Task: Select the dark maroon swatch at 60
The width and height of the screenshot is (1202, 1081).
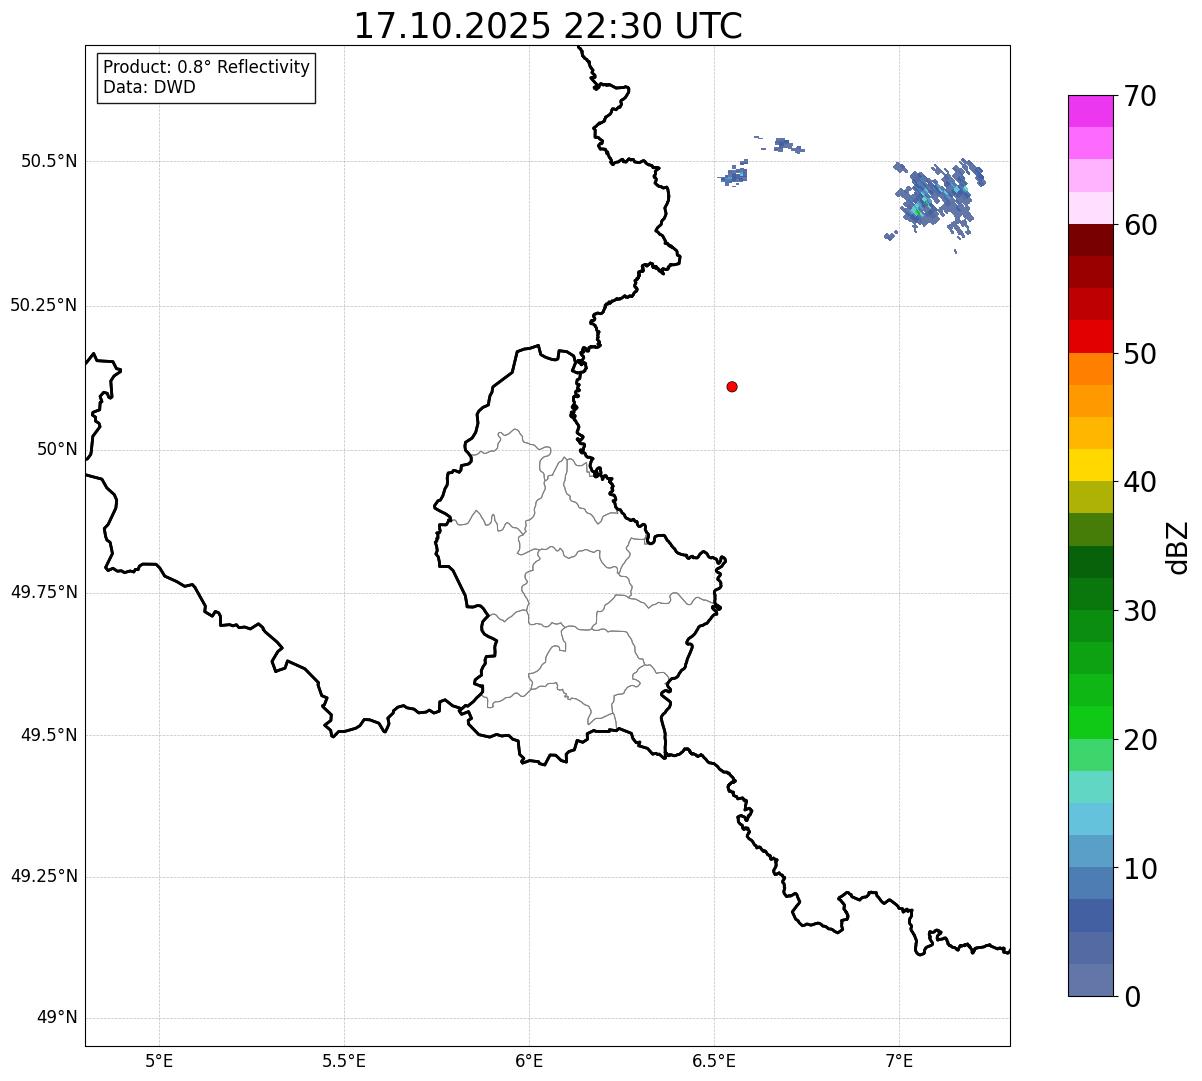Action: click(x=1090, y=240)
